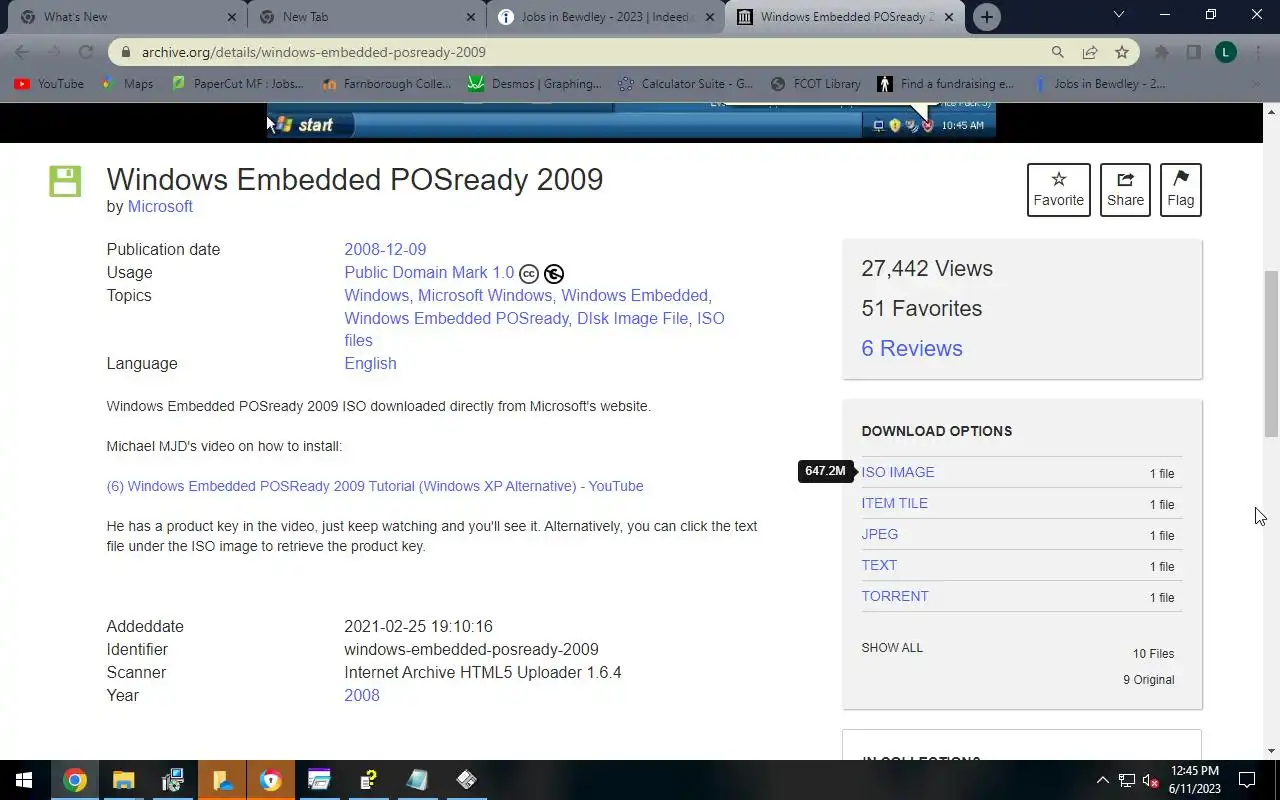Click the 9 Original files count

pyautogui.click(x=1148, y=680)
